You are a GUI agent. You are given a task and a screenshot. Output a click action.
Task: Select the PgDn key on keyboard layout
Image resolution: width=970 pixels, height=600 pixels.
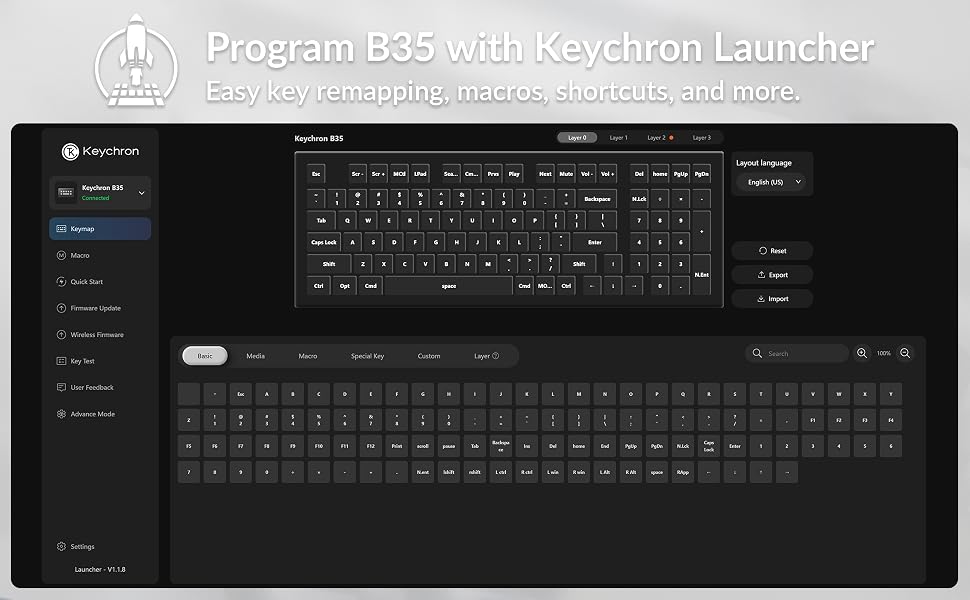(702, 174)
